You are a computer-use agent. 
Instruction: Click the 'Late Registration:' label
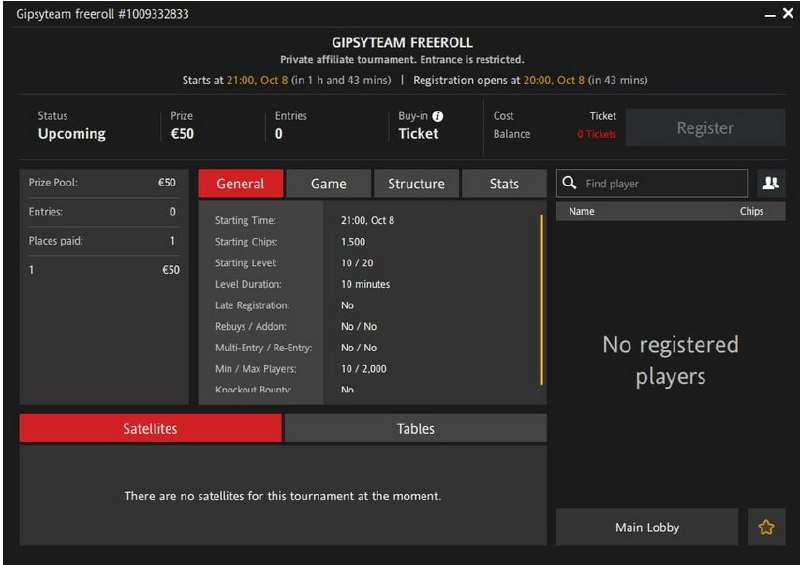coord(252,305)
